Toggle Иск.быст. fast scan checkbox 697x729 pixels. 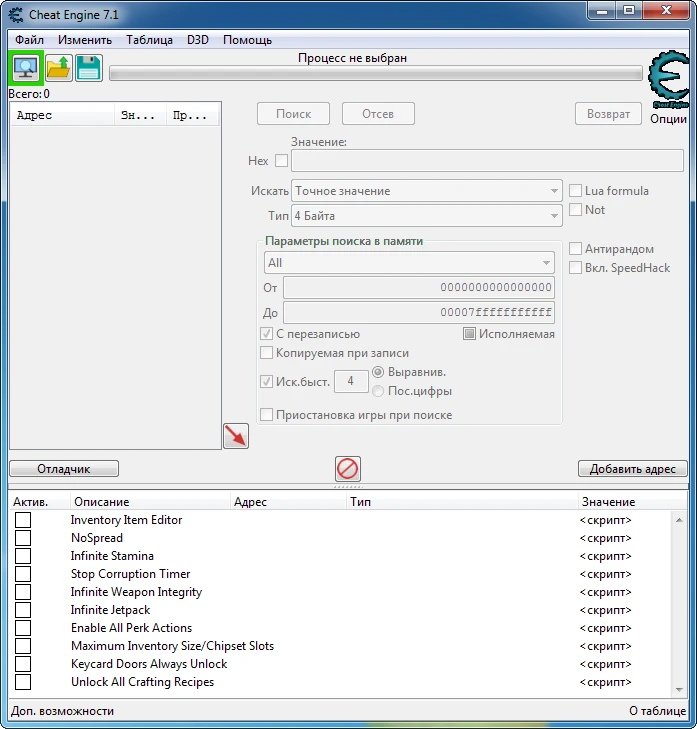266,382
